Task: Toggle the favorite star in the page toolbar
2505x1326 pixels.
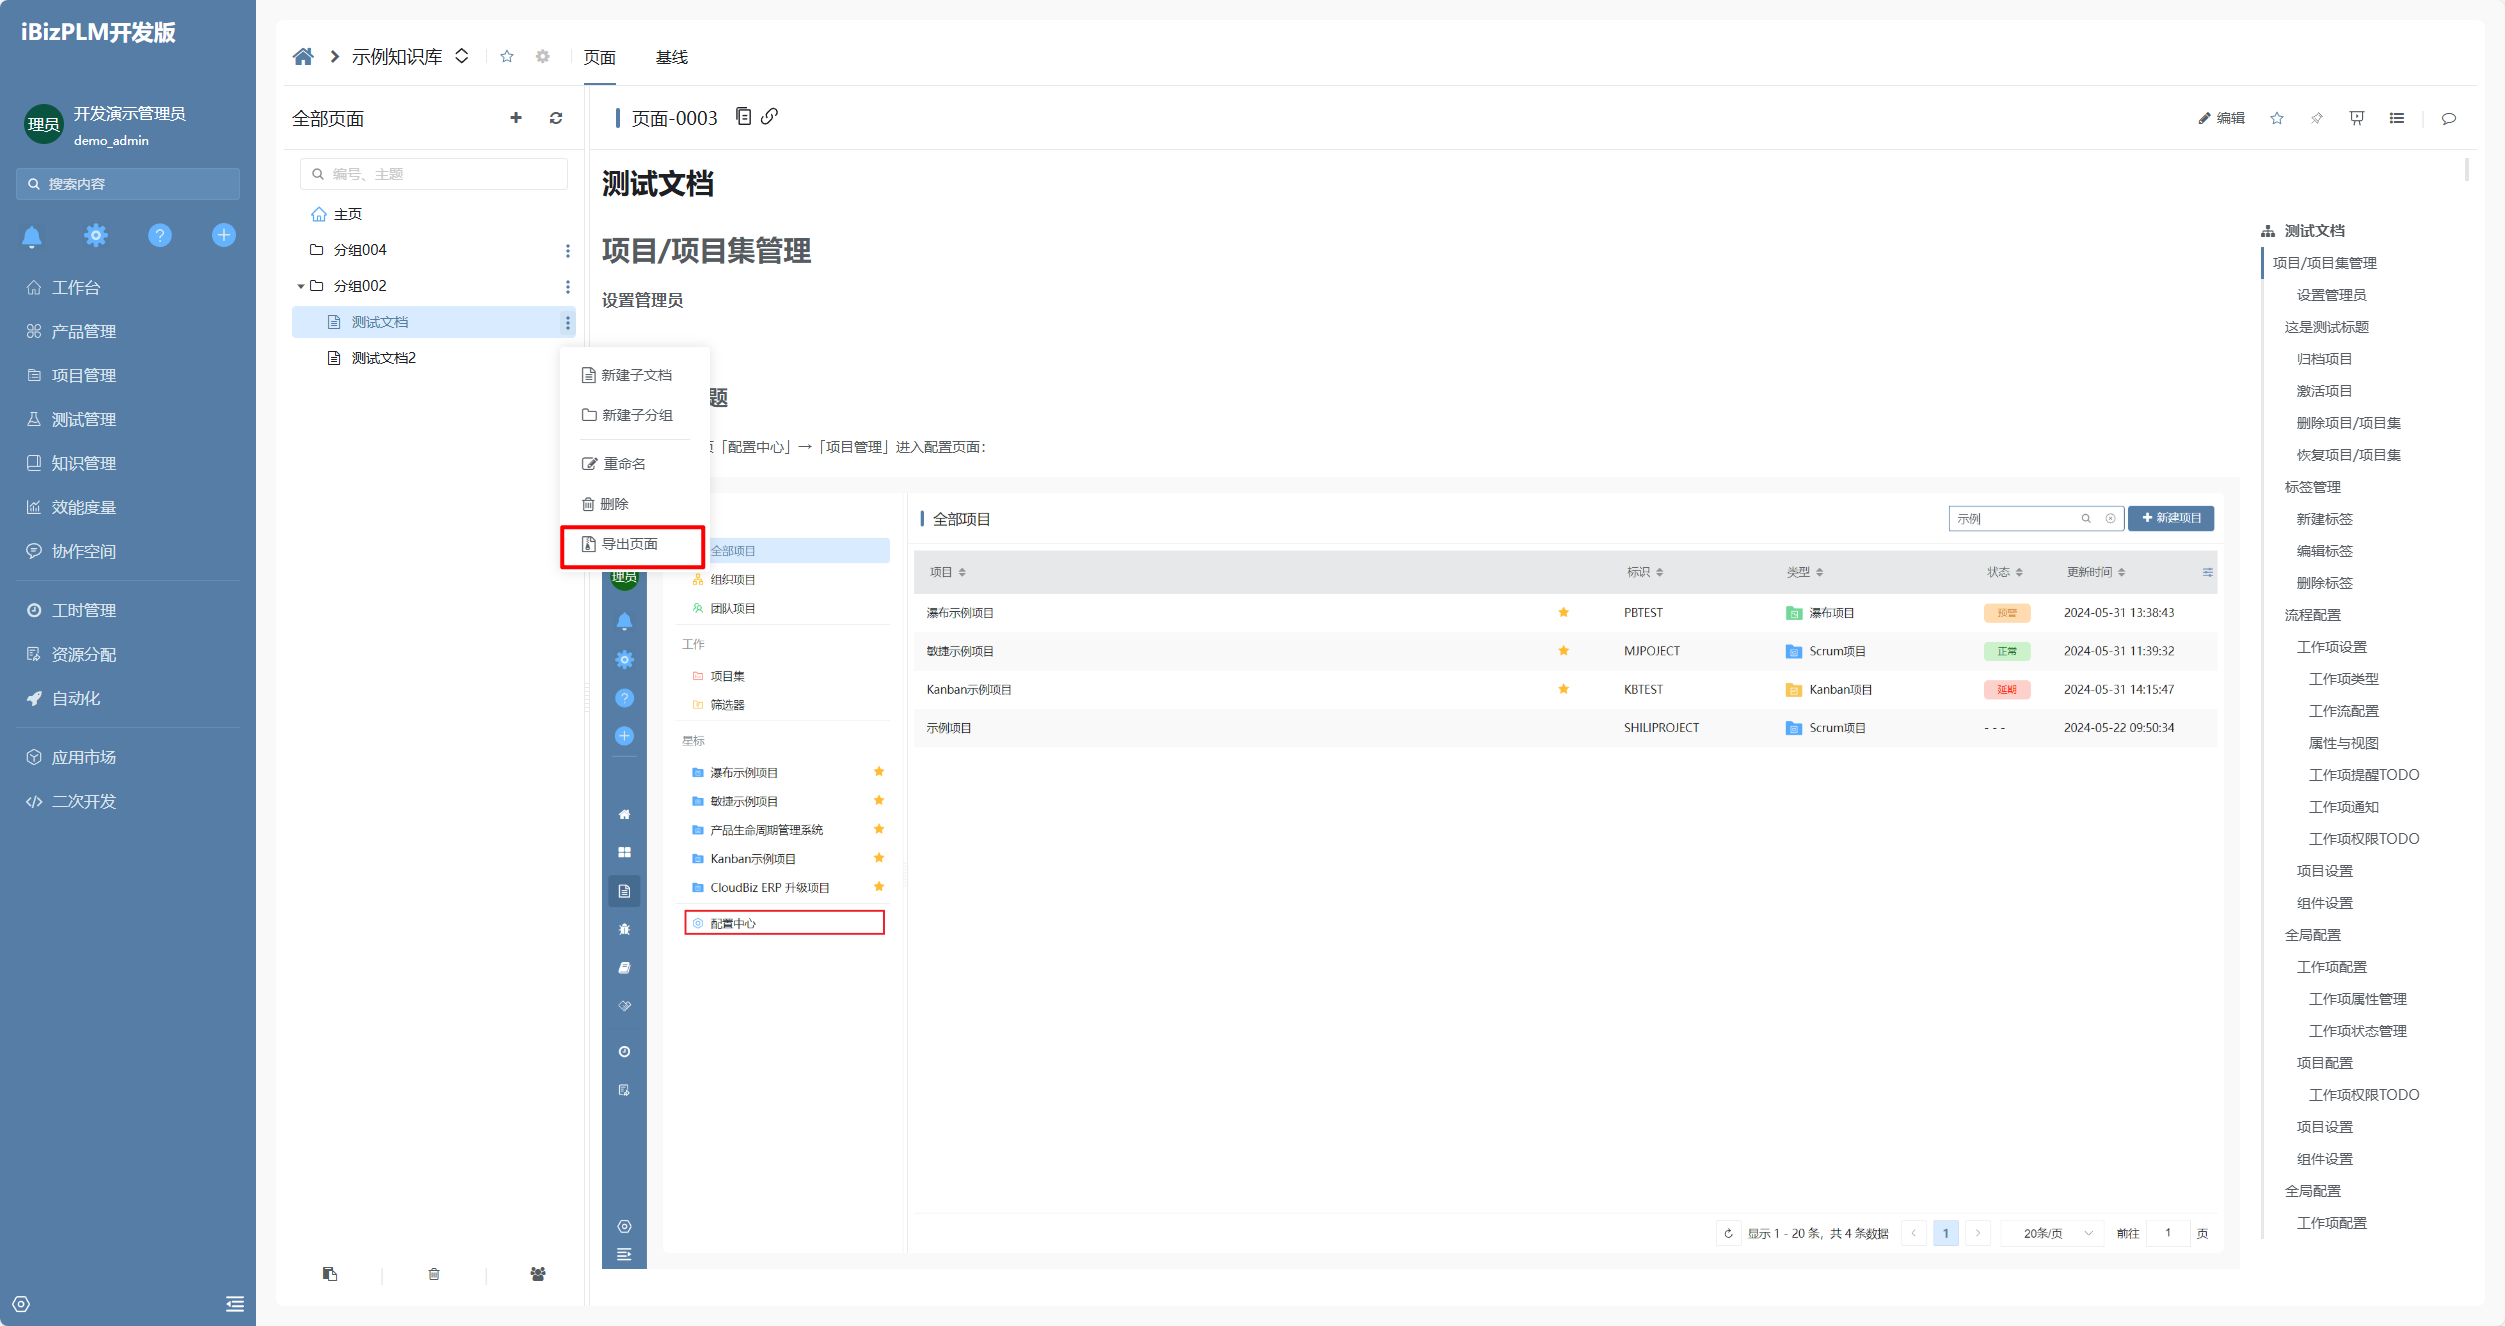Action: 2277,118
